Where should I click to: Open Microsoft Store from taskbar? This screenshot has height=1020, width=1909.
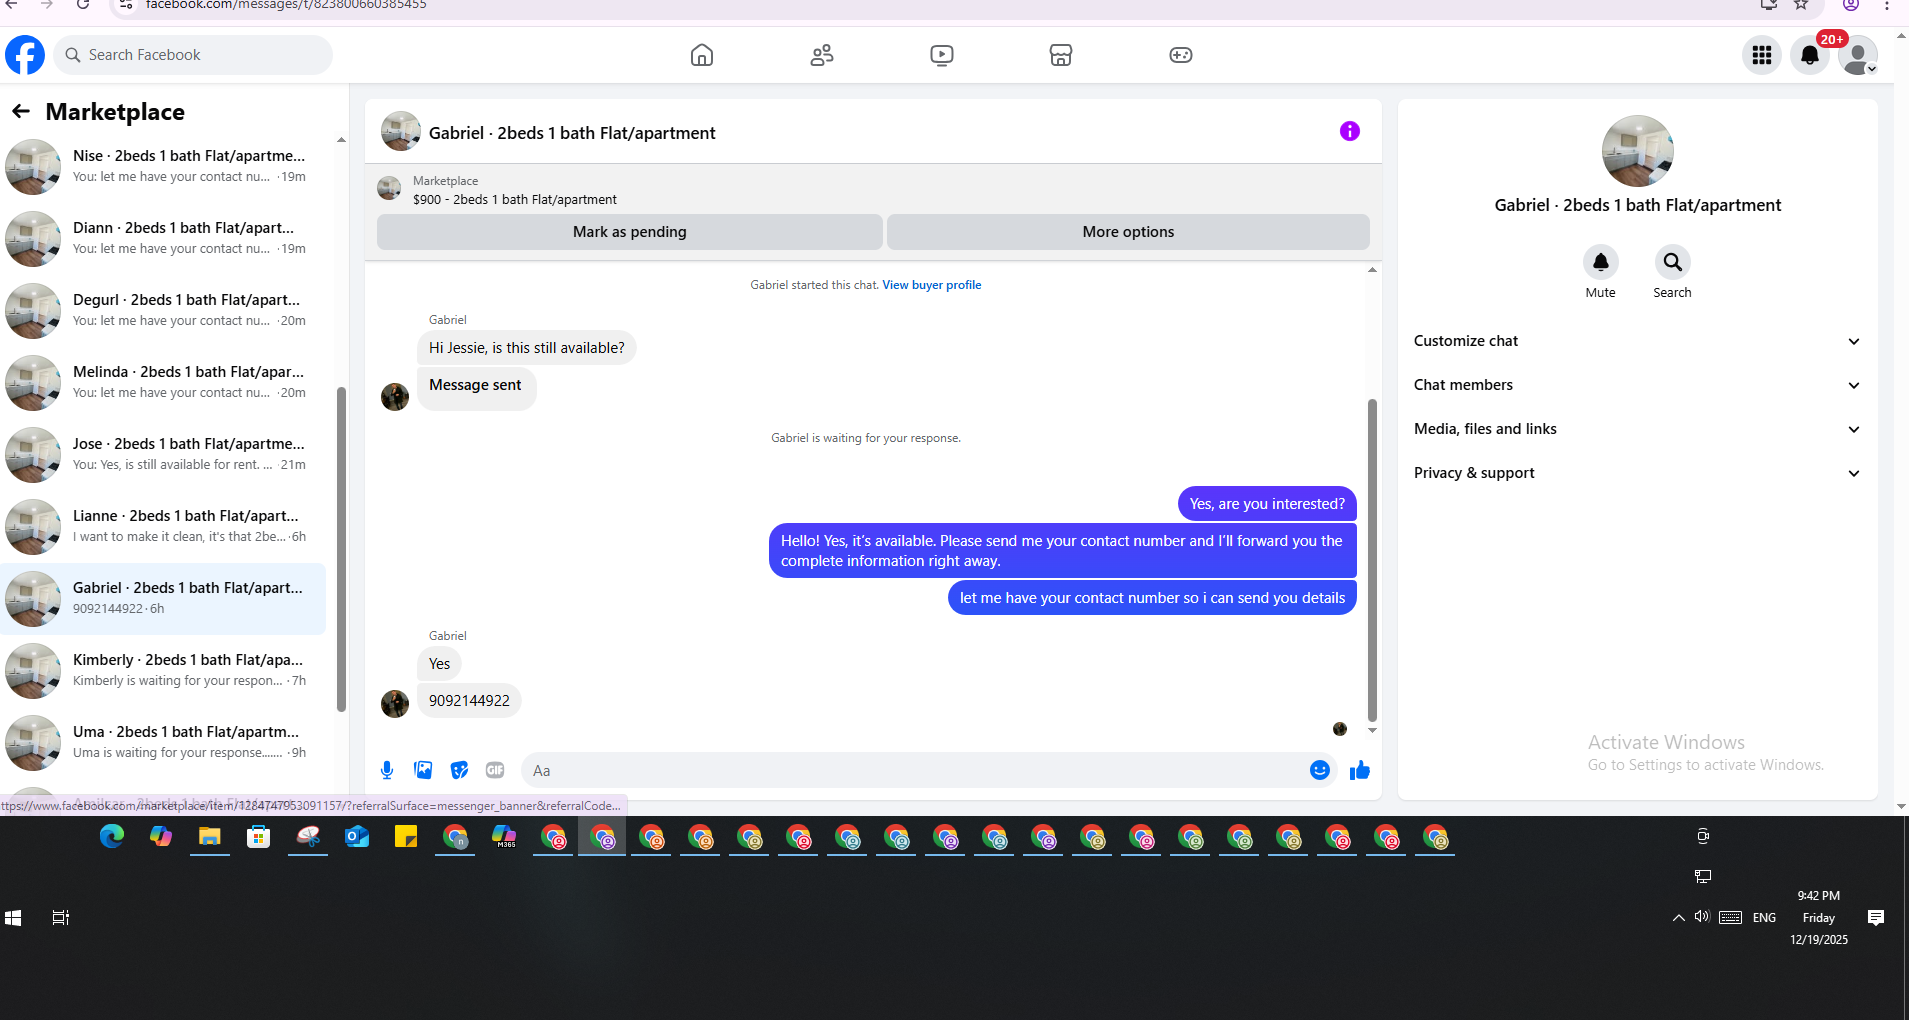(x=258, y=837)
